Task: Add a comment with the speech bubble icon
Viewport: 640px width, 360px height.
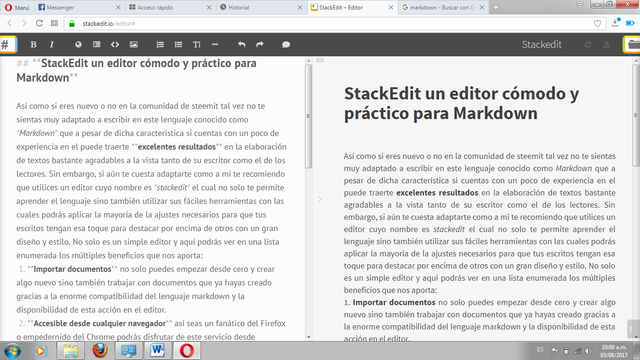Action: 286,44
